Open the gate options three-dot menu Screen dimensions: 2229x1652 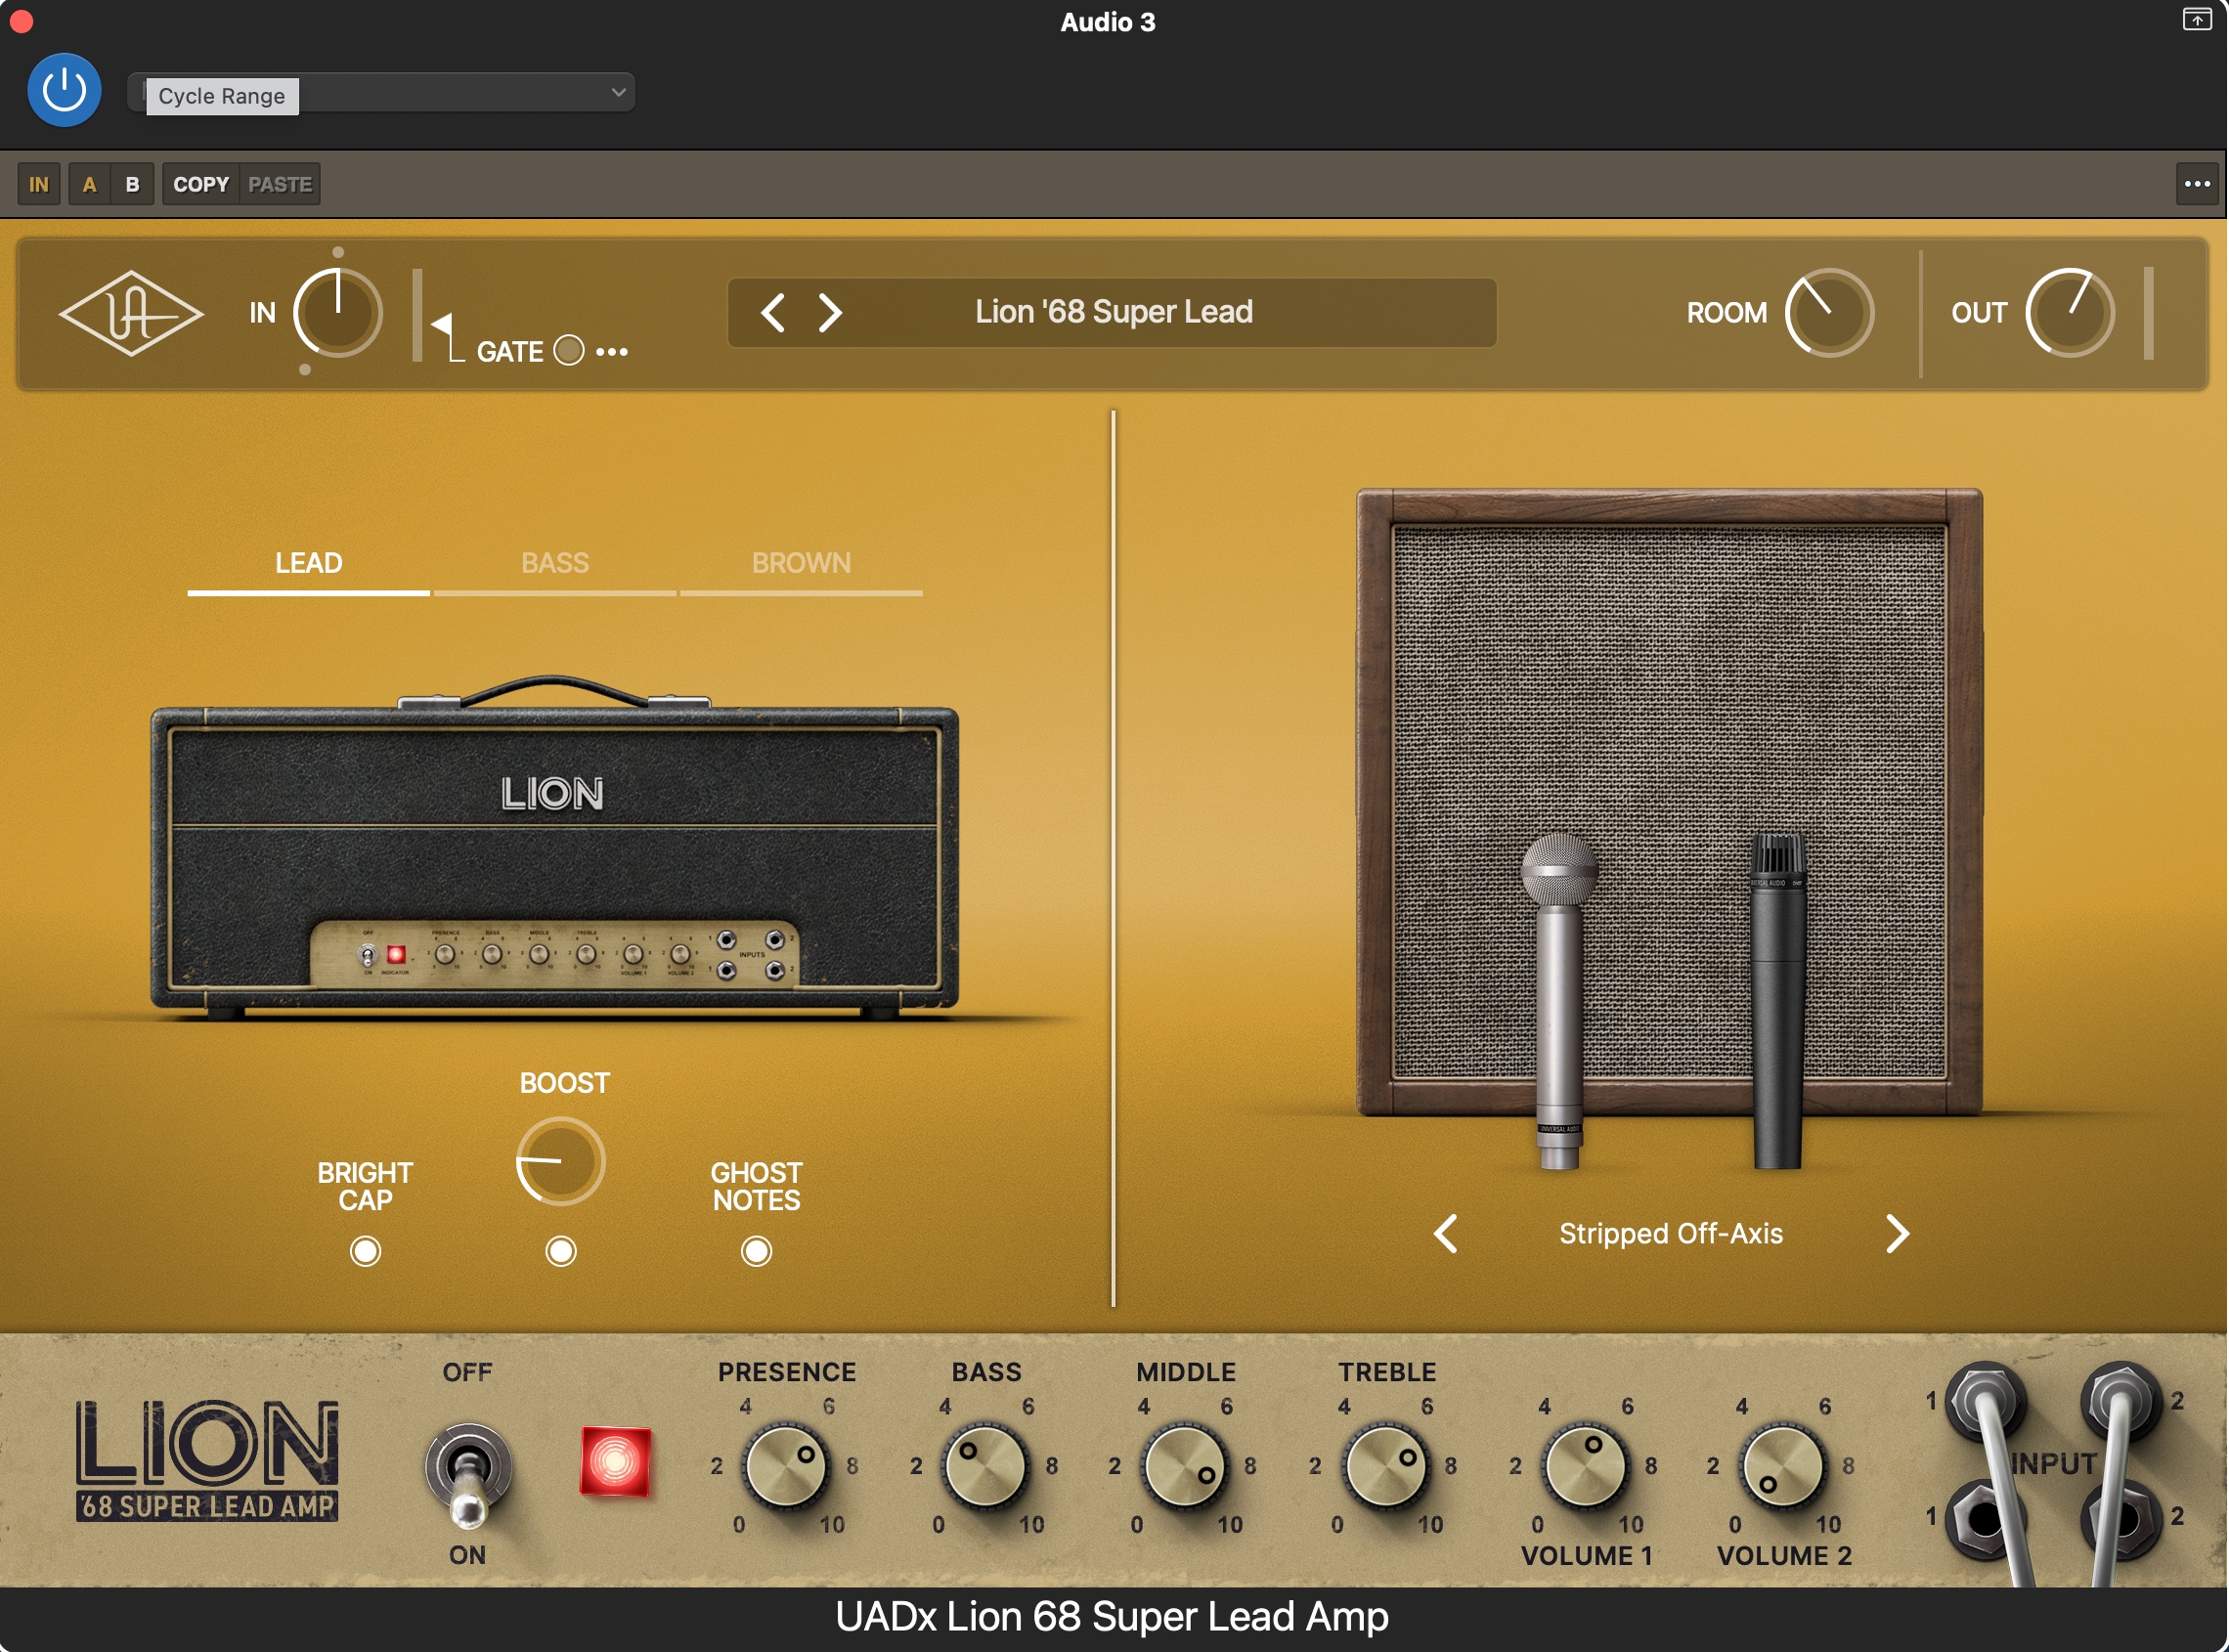(612, 352)
